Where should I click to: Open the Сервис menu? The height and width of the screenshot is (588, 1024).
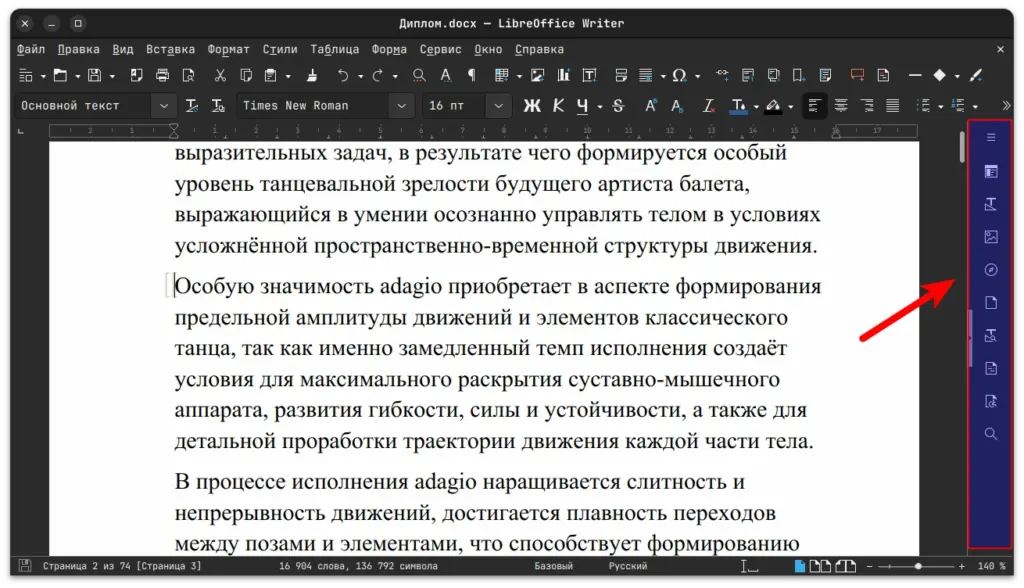click(x=439, y=48)
